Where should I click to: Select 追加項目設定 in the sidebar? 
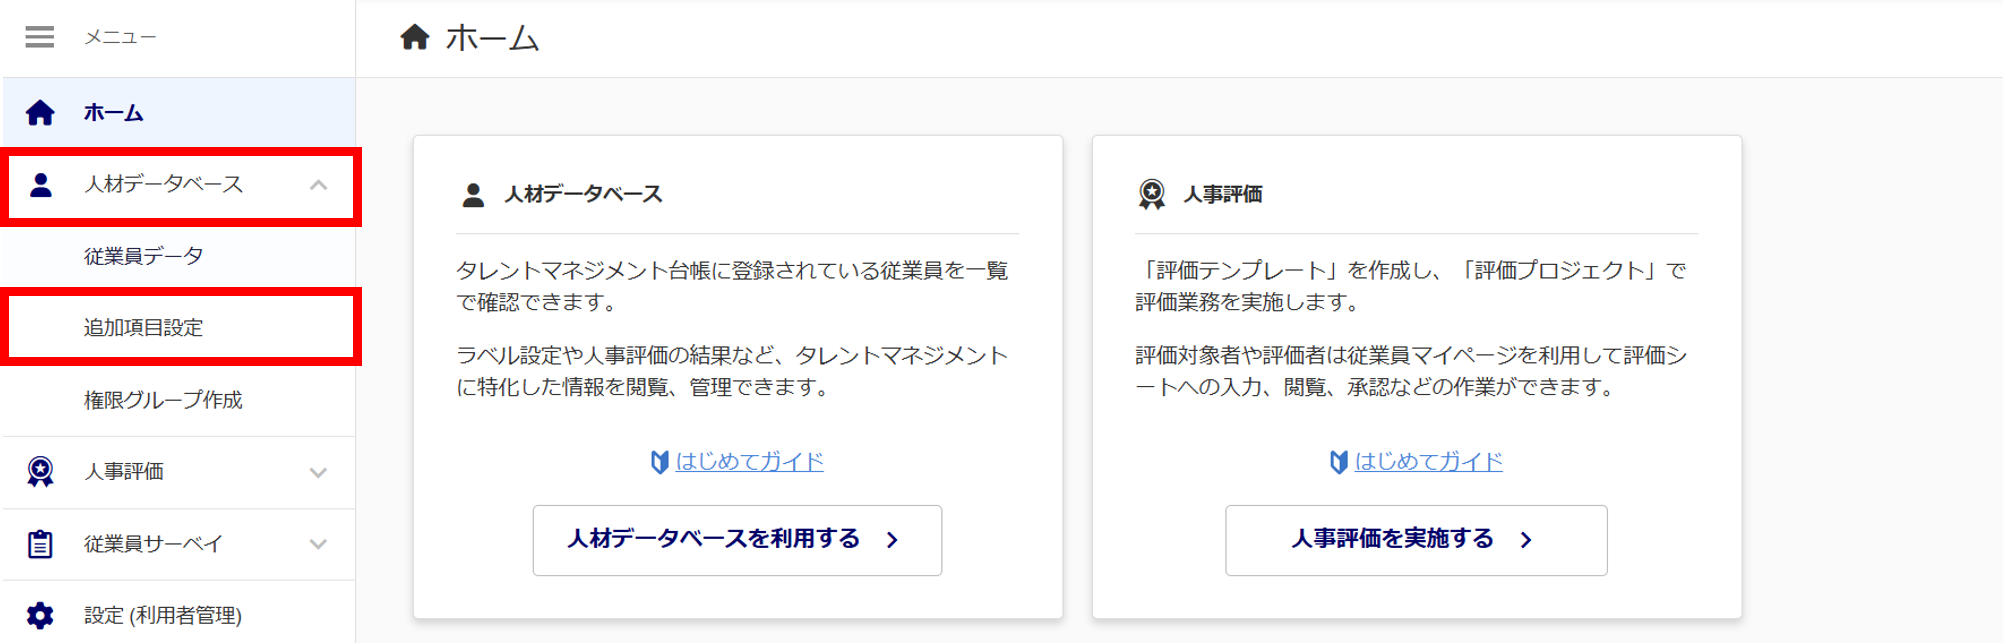(143, 328)
